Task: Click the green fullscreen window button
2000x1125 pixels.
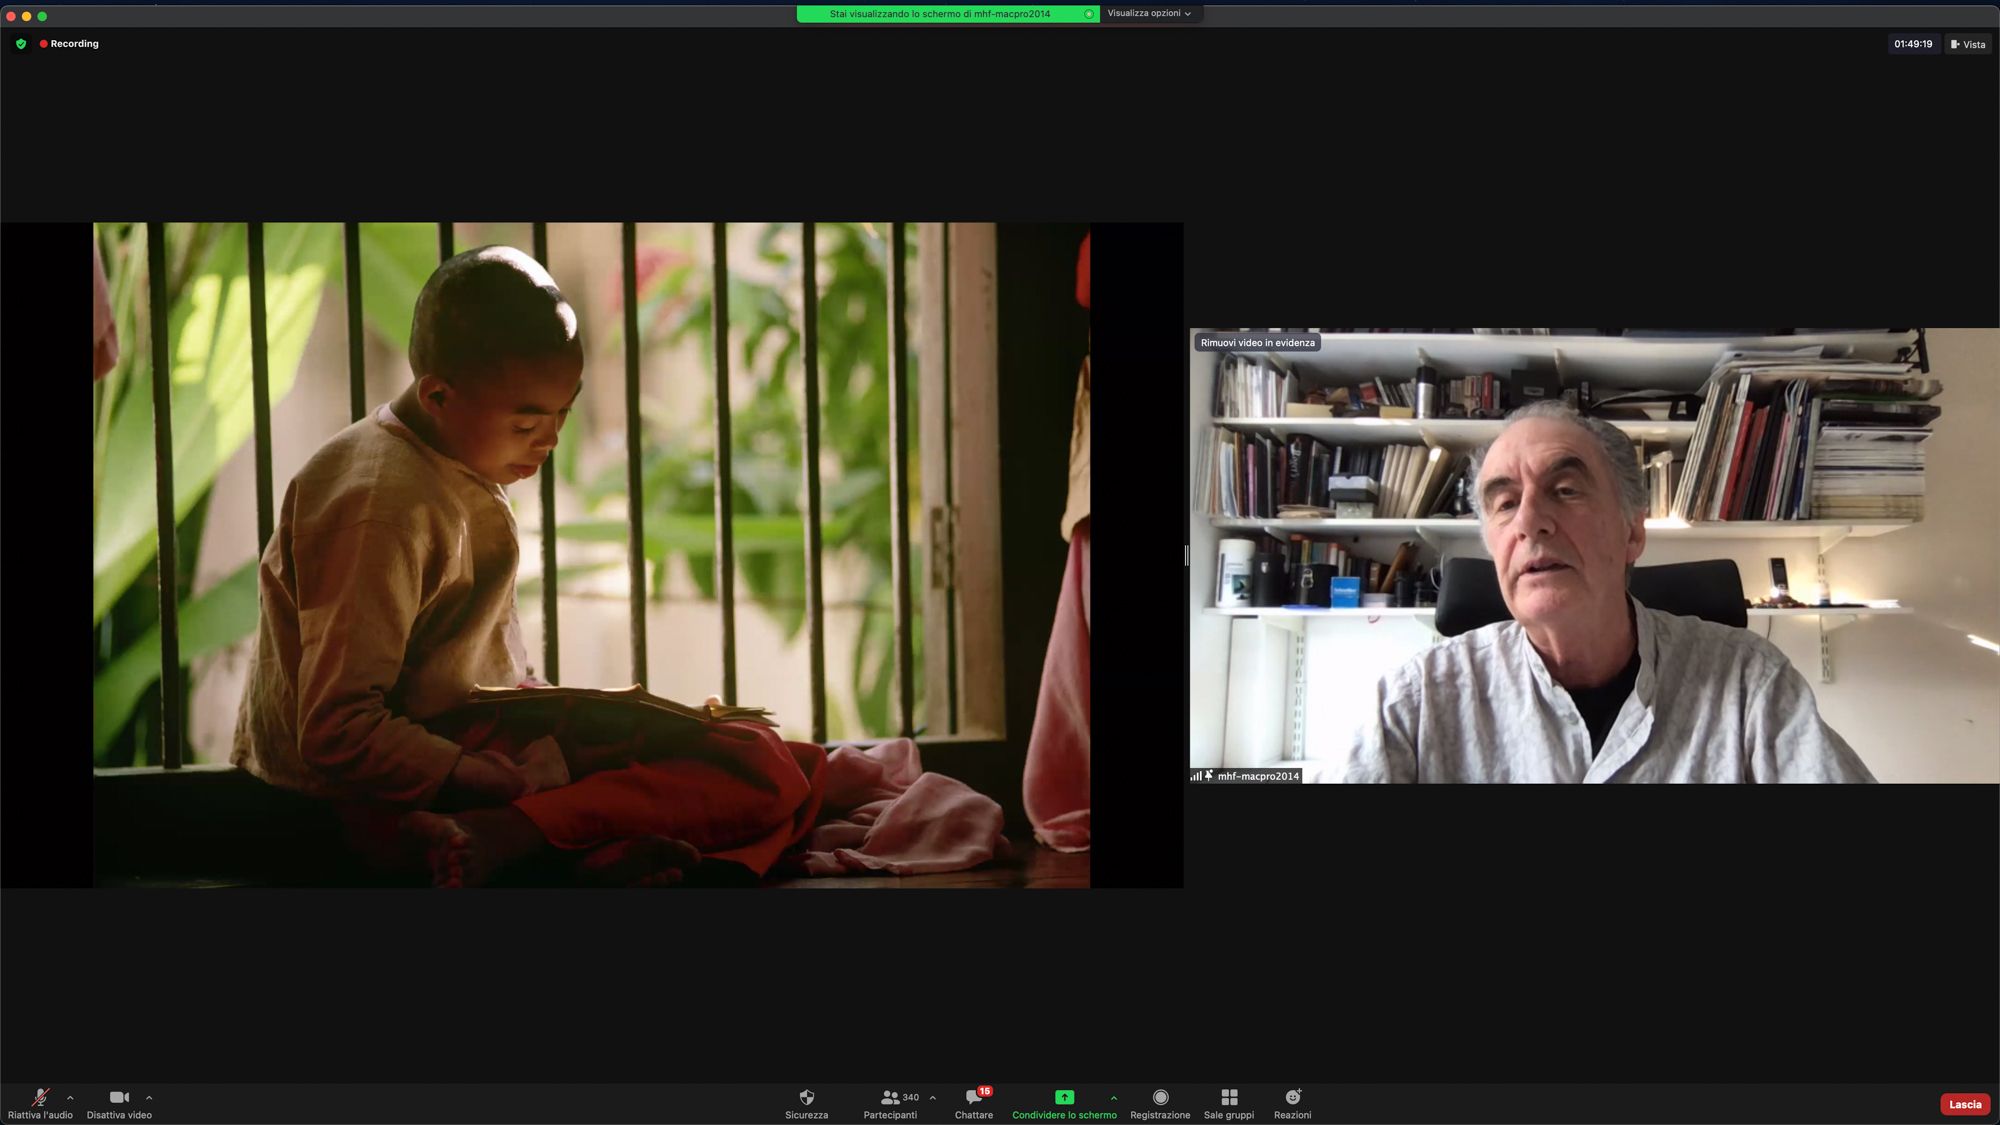Action: (42, 16)
